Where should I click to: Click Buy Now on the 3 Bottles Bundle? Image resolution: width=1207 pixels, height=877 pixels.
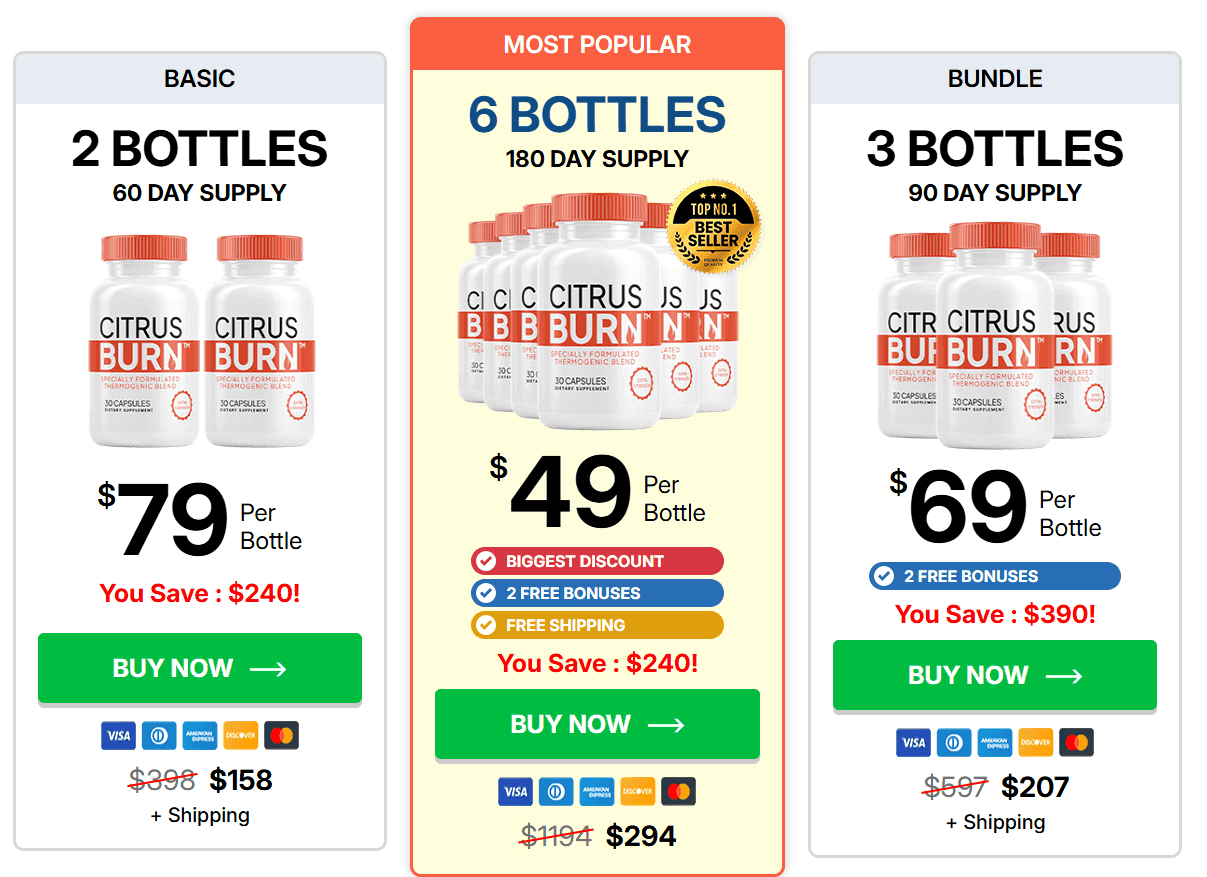pyautogui.click(x=994, y=675)
